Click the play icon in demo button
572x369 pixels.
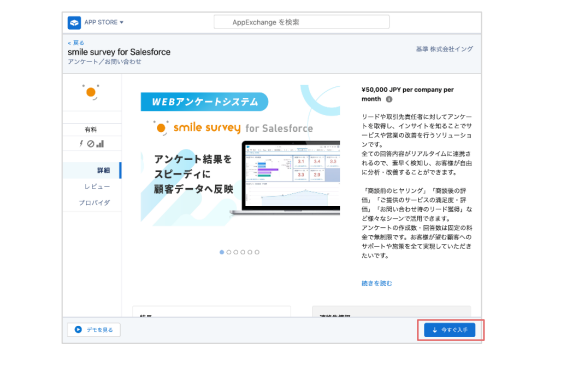(x=78, y=330)
